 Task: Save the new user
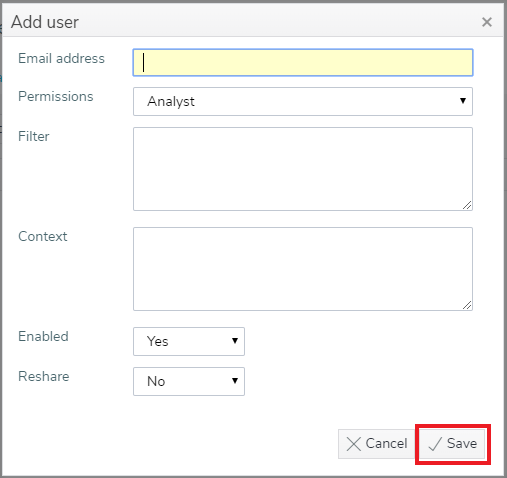[x=453, y=444]
